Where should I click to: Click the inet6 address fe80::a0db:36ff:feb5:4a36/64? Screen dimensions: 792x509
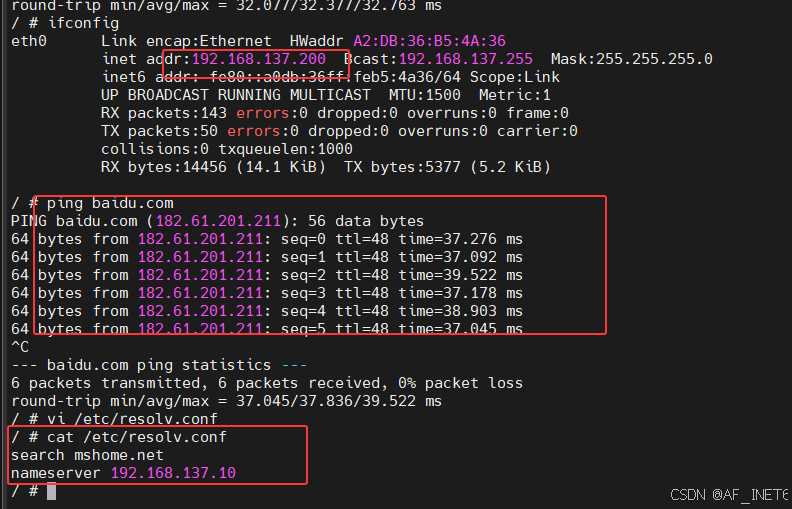click(335, 77)
